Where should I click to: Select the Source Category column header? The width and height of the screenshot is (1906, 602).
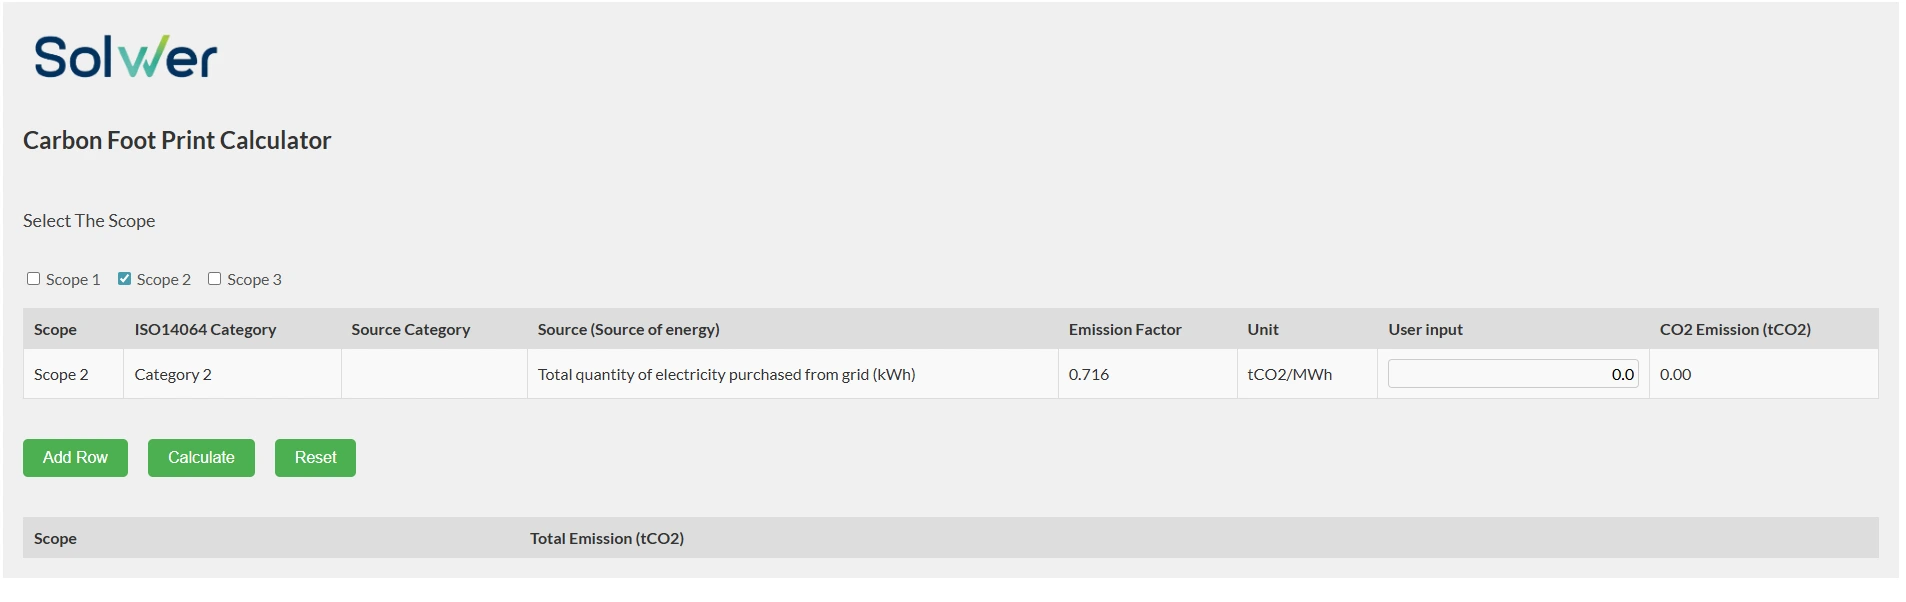click(410, 330)
